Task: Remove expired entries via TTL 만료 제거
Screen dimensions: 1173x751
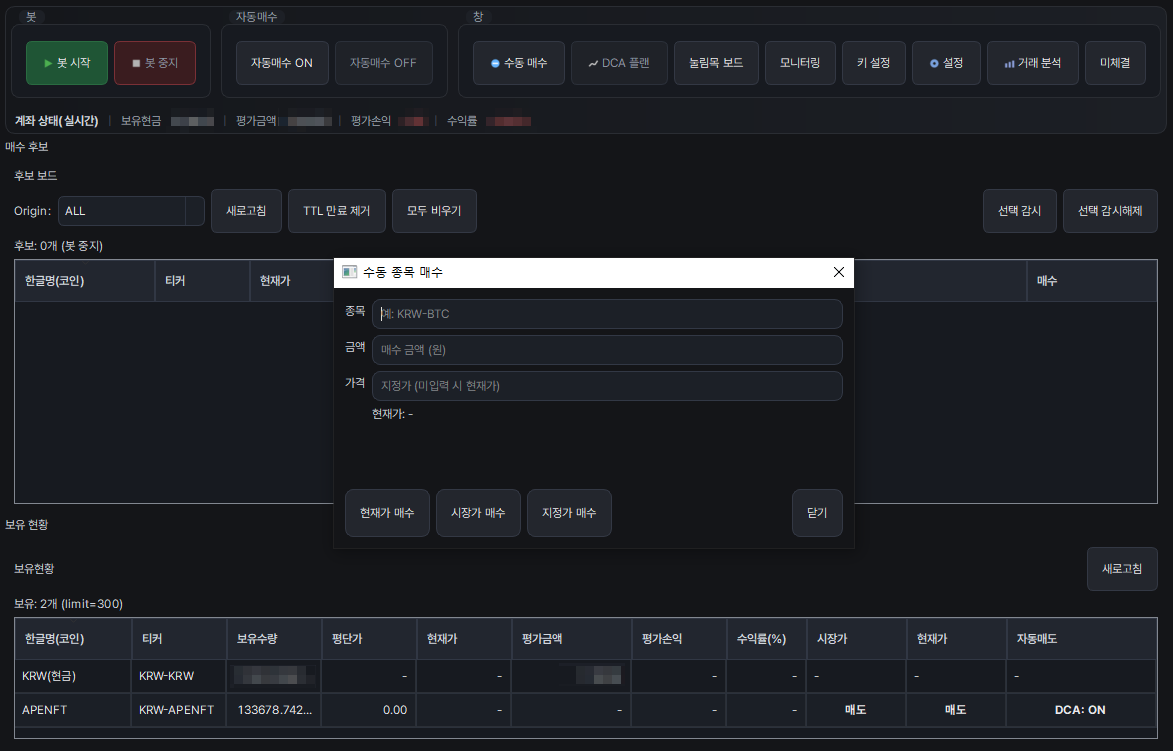Action: pos(336,210)
